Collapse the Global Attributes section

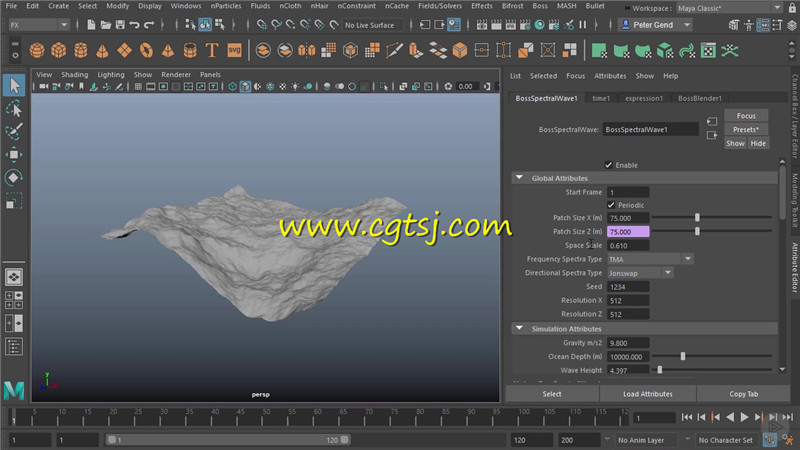tap(519, 178)
